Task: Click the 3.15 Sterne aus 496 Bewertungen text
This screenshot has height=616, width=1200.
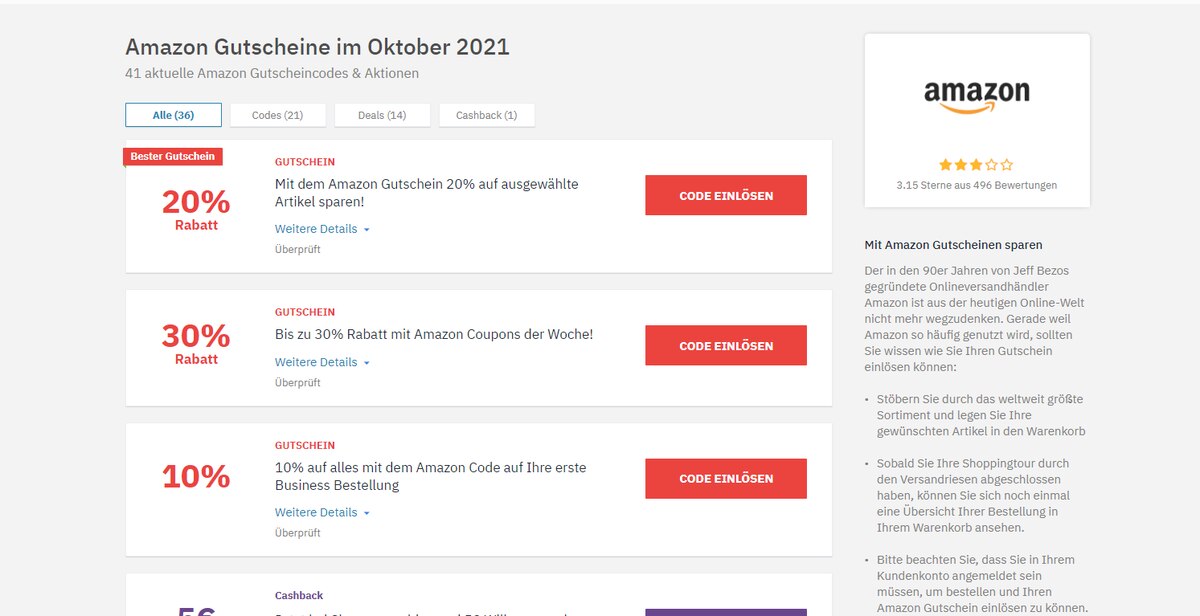Action: 977,185
